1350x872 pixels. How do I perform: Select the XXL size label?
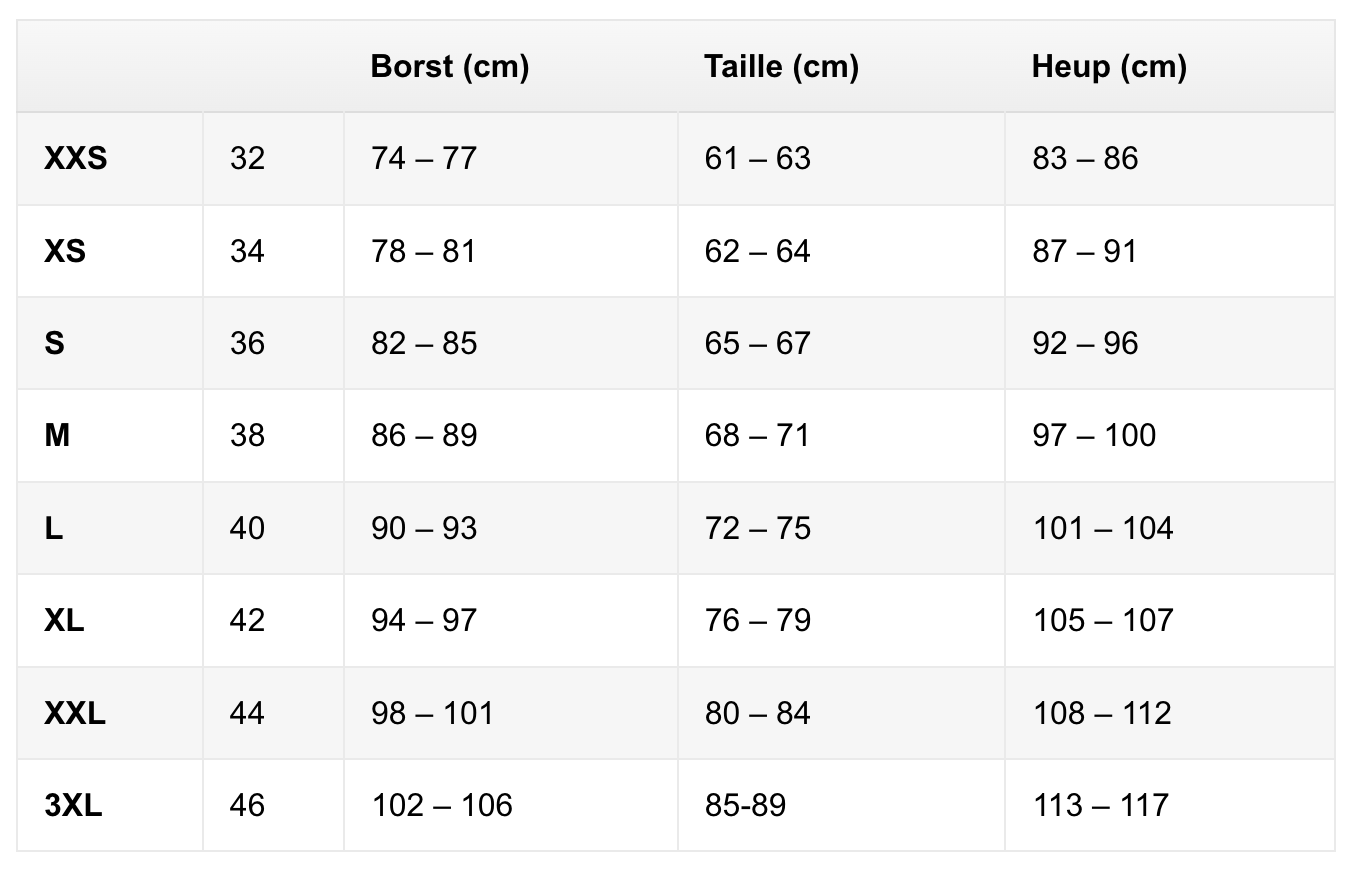75,713
